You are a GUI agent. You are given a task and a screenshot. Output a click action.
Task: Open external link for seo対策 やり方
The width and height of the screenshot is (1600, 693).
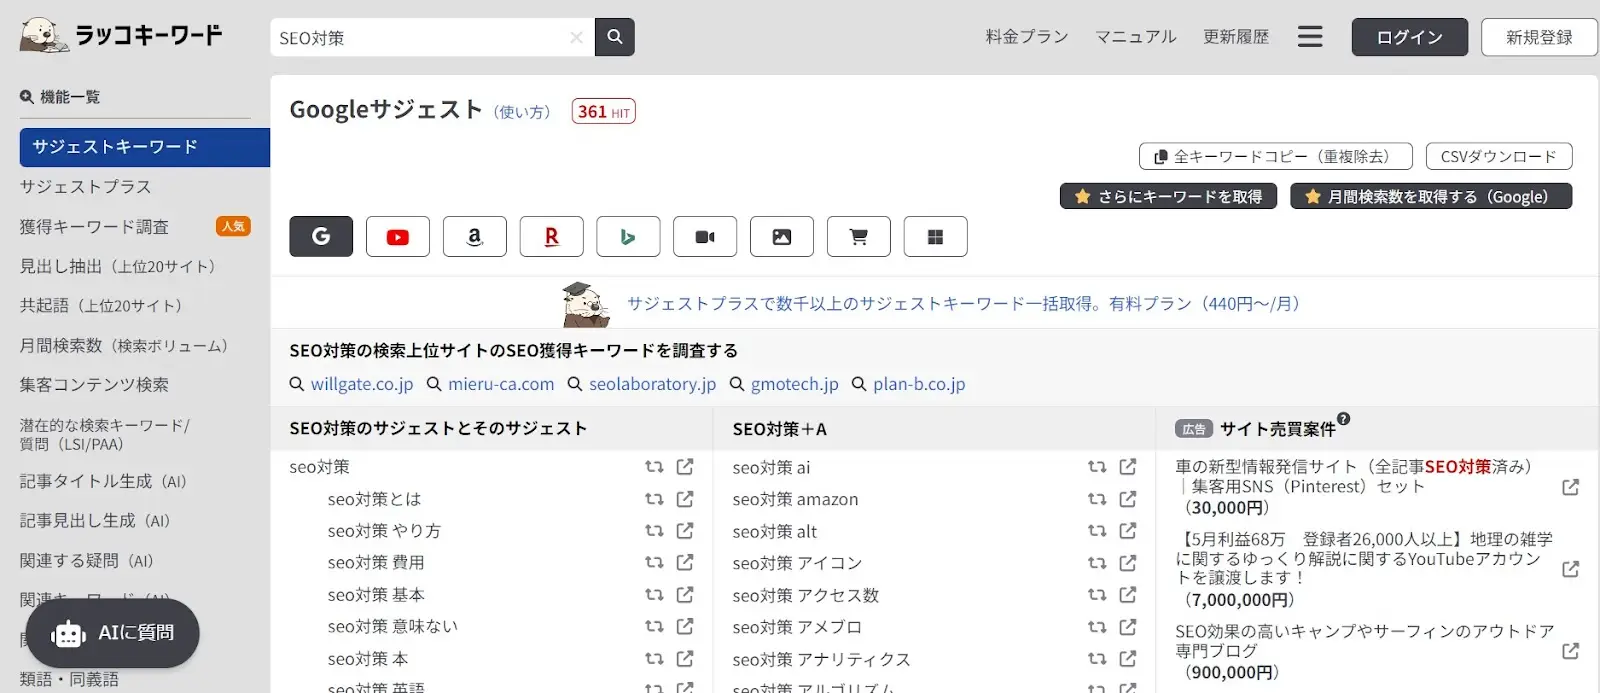click(x=685, y=530)
